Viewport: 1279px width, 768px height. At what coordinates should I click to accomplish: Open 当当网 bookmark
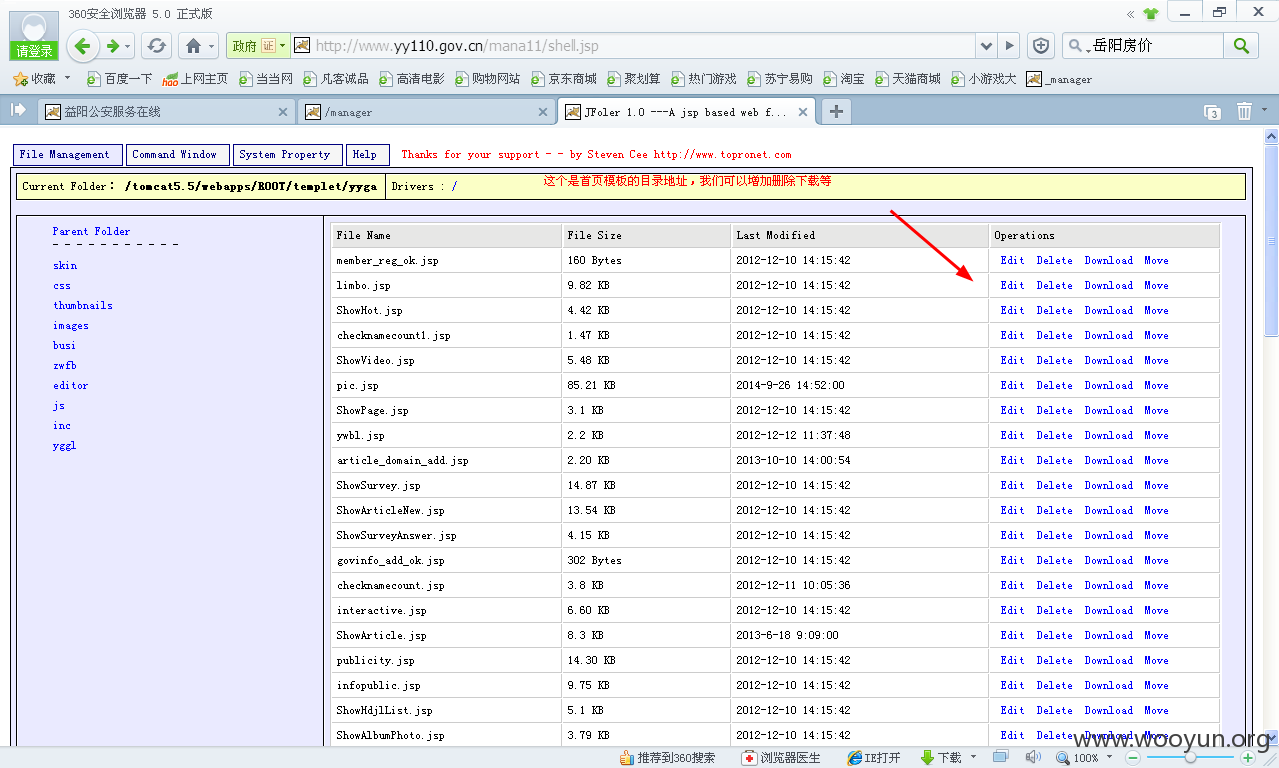coord(265,79)
